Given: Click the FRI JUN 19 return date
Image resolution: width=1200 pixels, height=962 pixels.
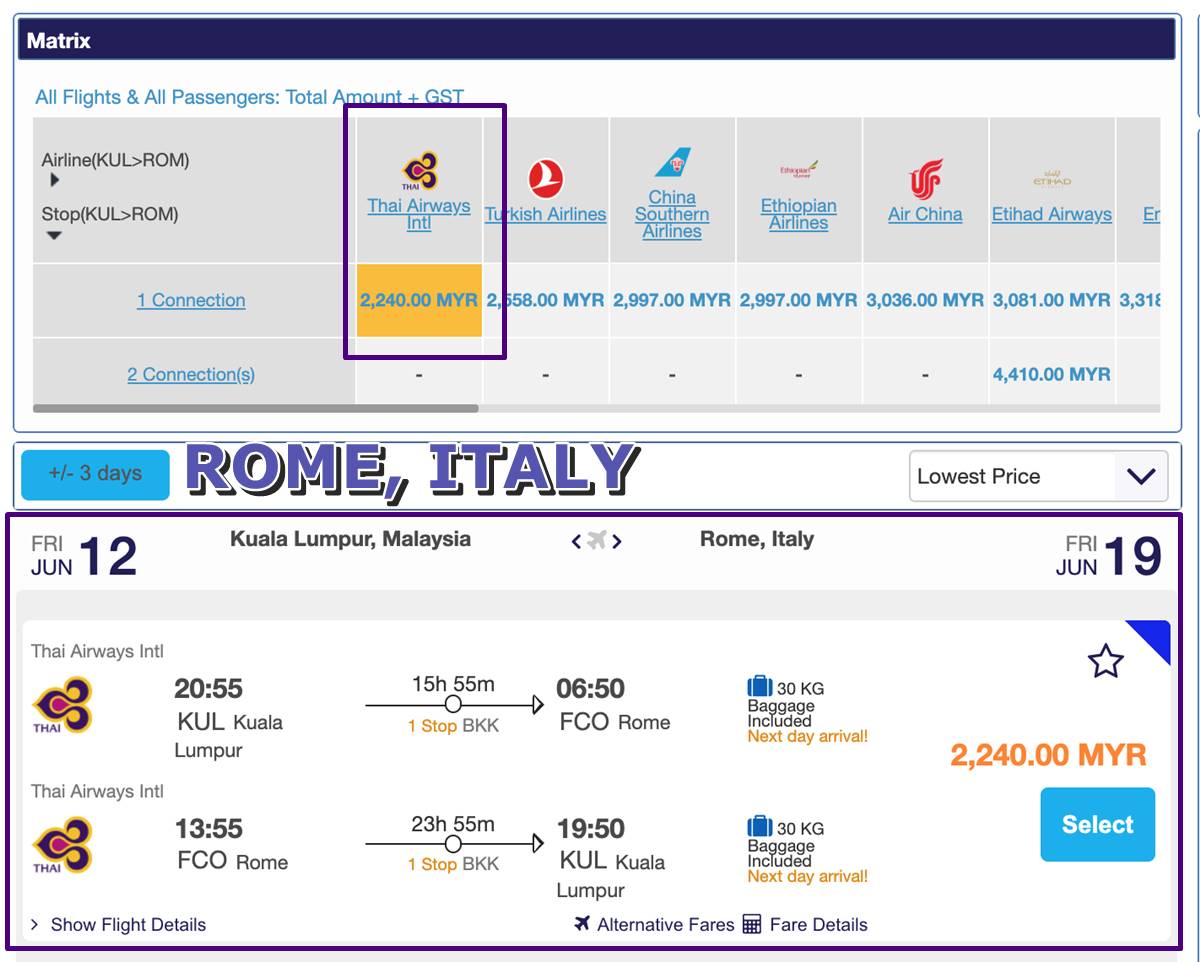Looking at the screenshot, I should pyautogui.click(x=1109, y=556).
